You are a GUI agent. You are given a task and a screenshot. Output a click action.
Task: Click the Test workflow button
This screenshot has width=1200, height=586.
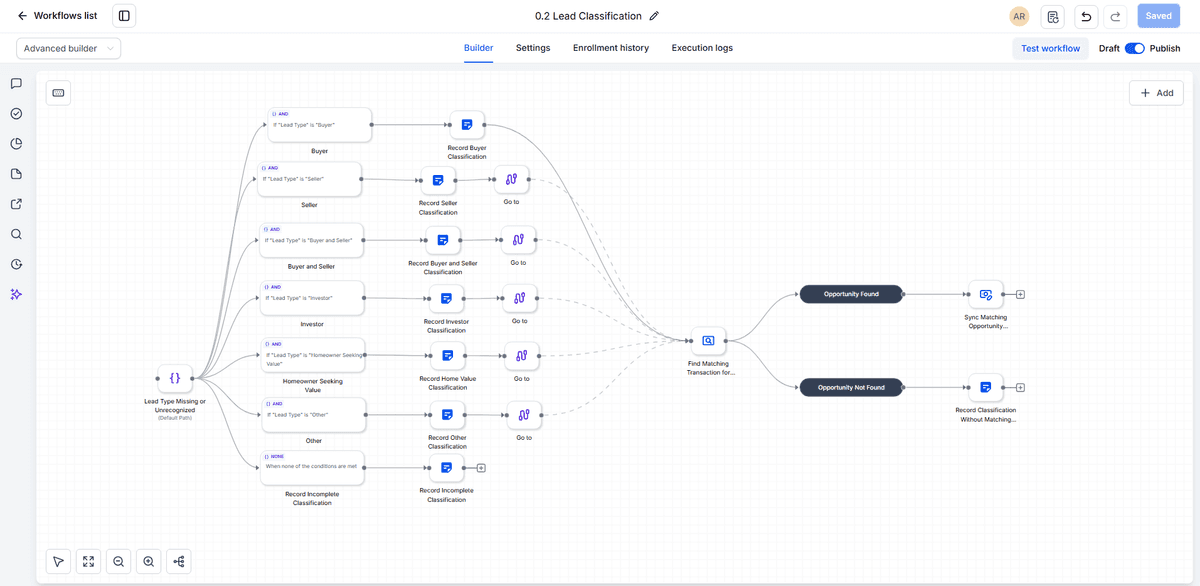click(x=1050, y=48)
